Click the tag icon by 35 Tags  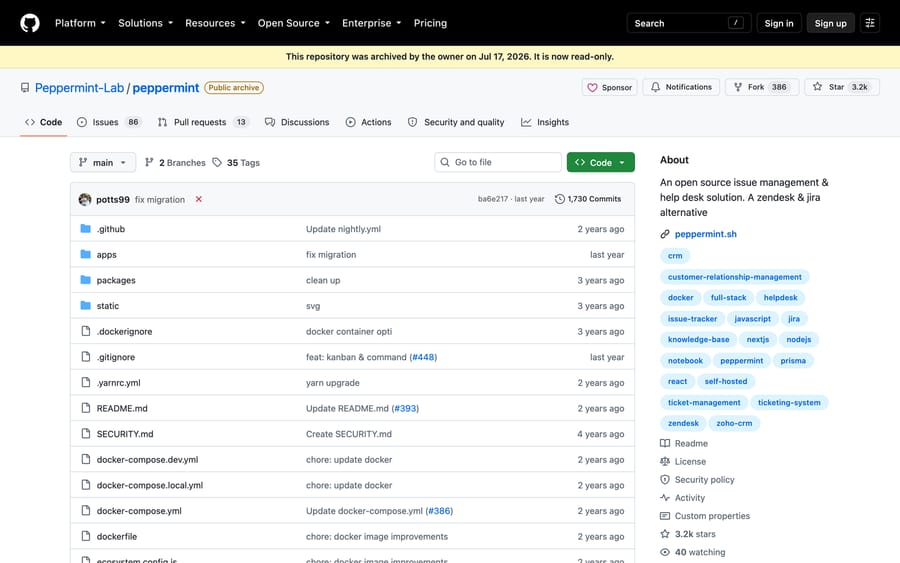tap(217, 162)
